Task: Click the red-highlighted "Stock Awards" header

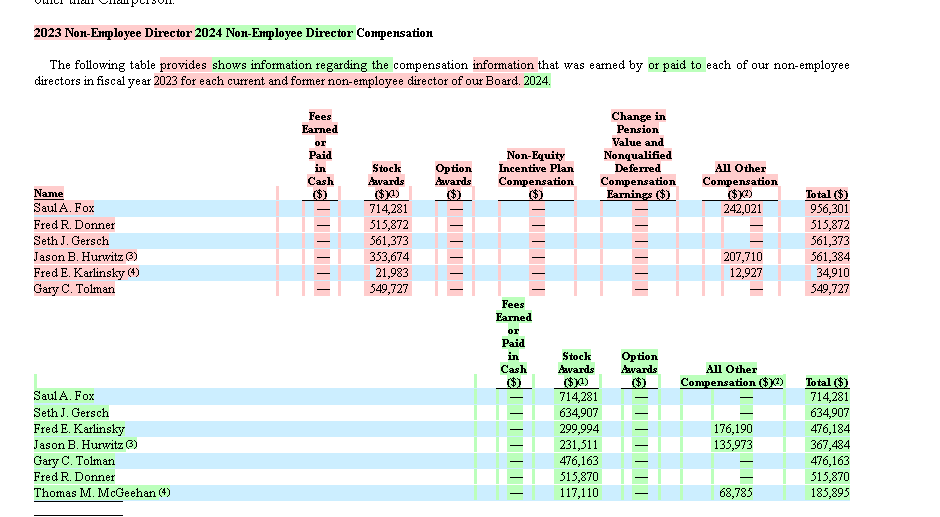Action: point(386,181)
